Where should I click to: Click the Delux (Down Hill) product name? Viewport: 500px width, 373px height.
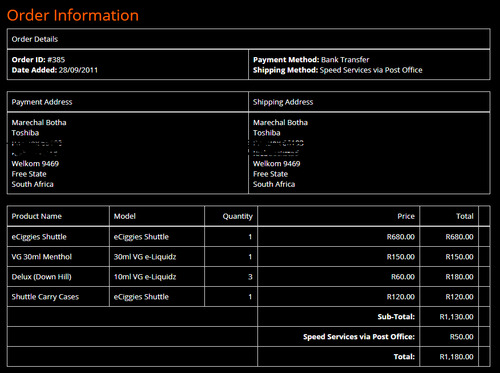pos(41,277)
